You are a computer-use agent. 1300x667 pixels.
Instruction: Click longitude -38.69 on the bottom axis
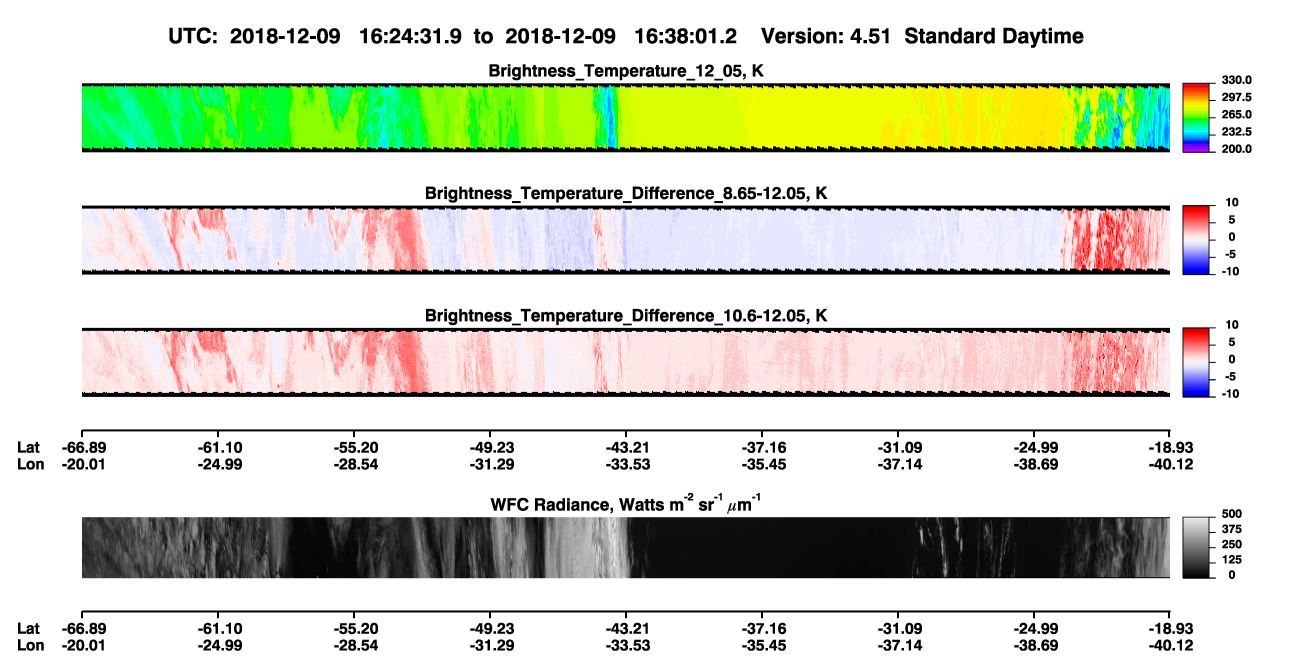point(1034,645)
